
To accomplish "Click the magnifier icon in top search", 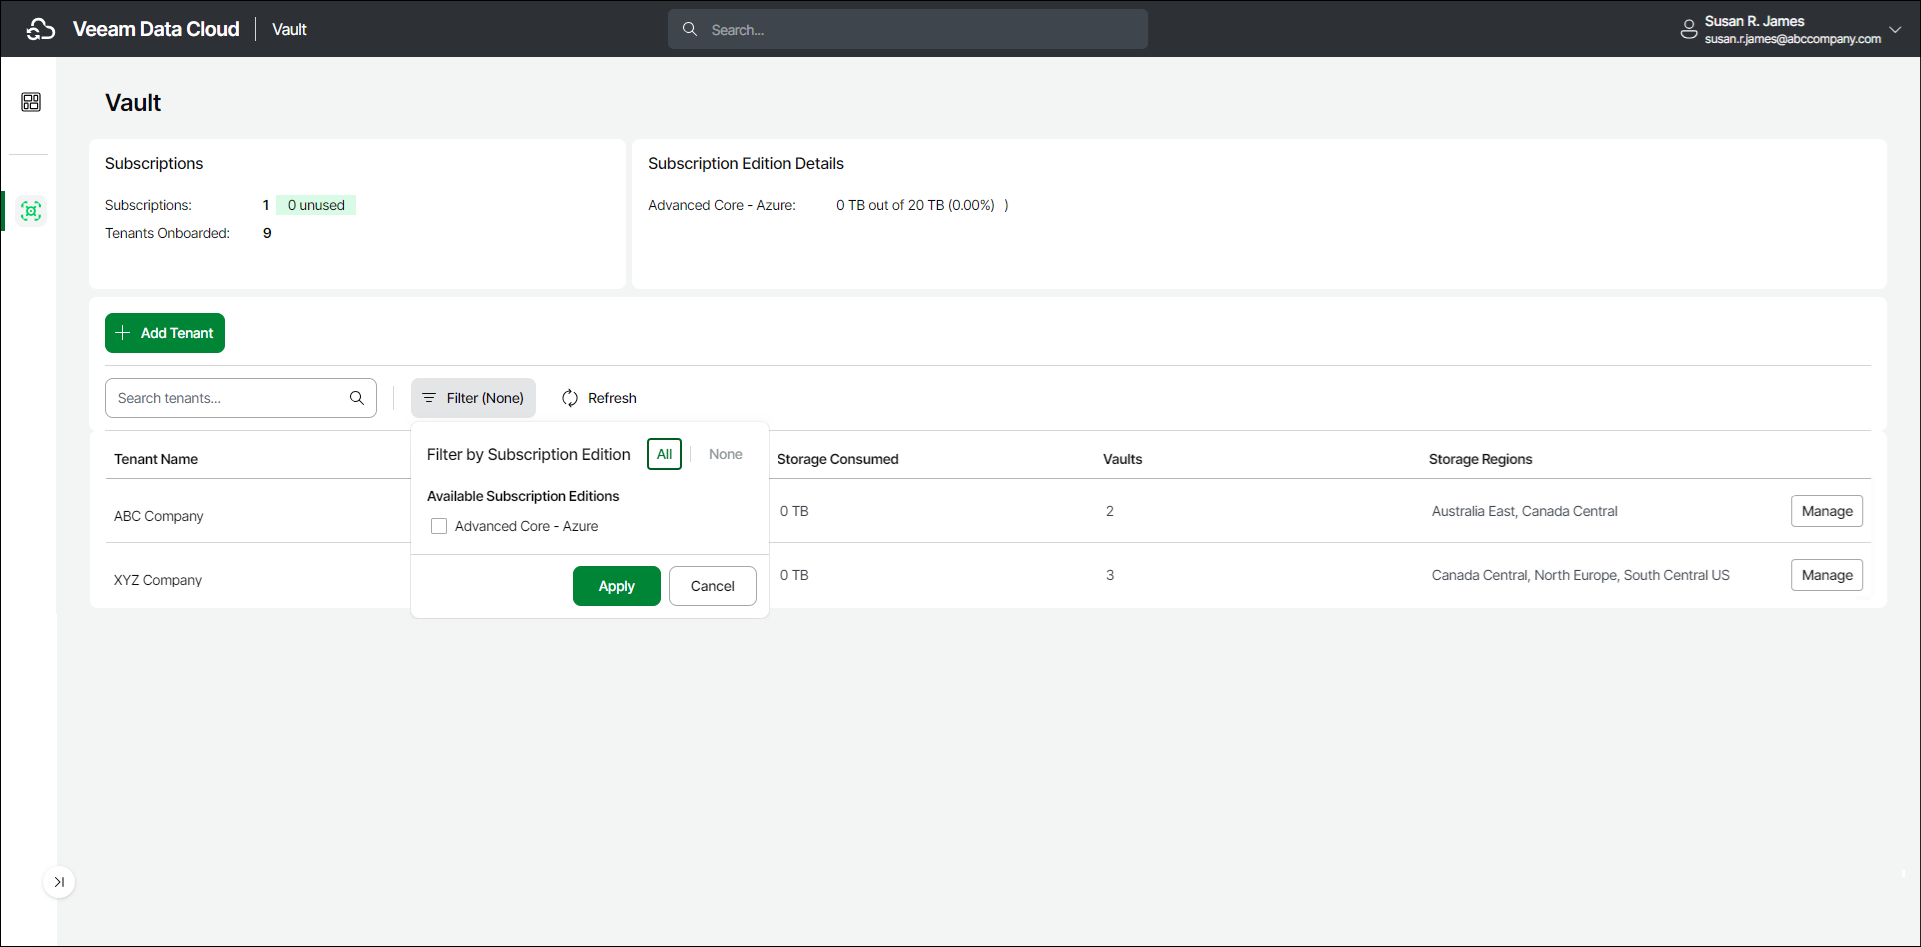I will pyautogui.click(x=690, y=29).
